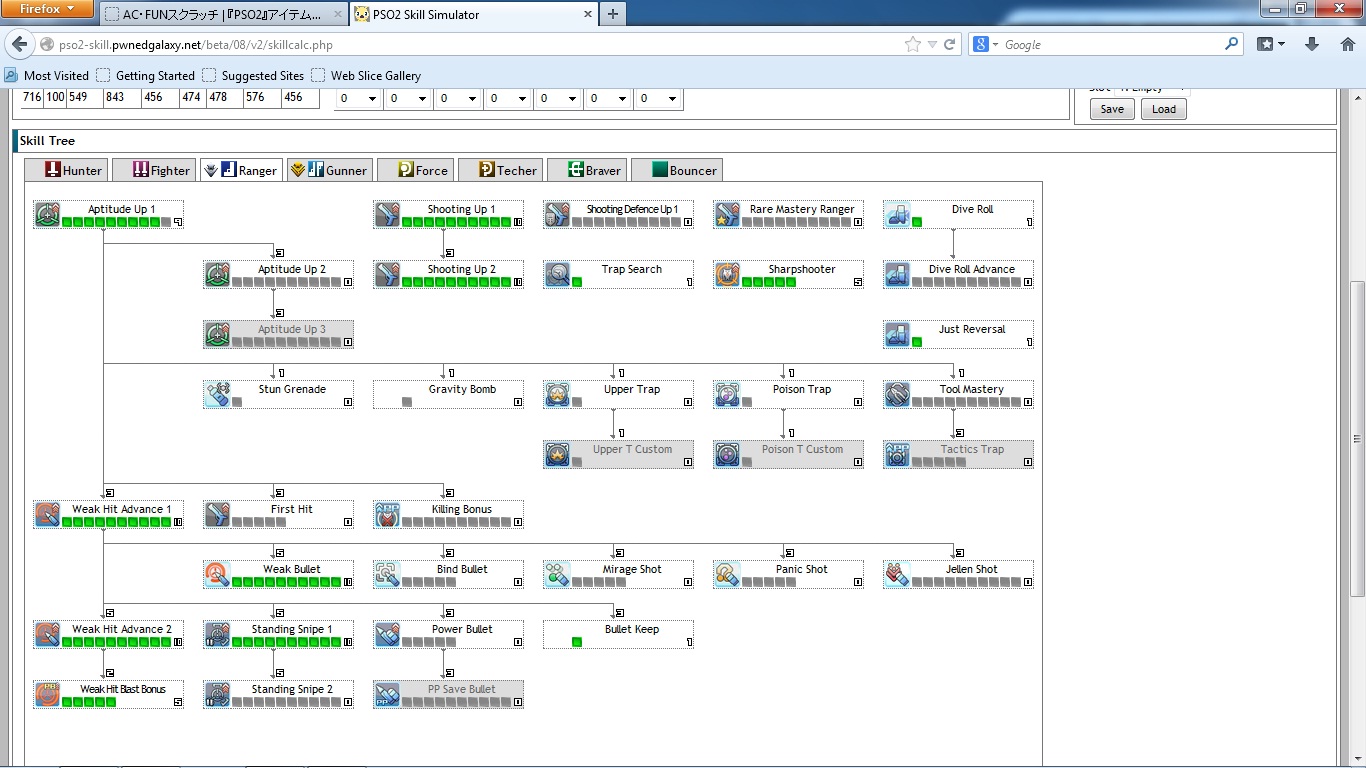The image size is (1366, 768).
Task: Click the Weak Hit Advance 1 icon
Action: pyautogui.click(x=47, y=515)
